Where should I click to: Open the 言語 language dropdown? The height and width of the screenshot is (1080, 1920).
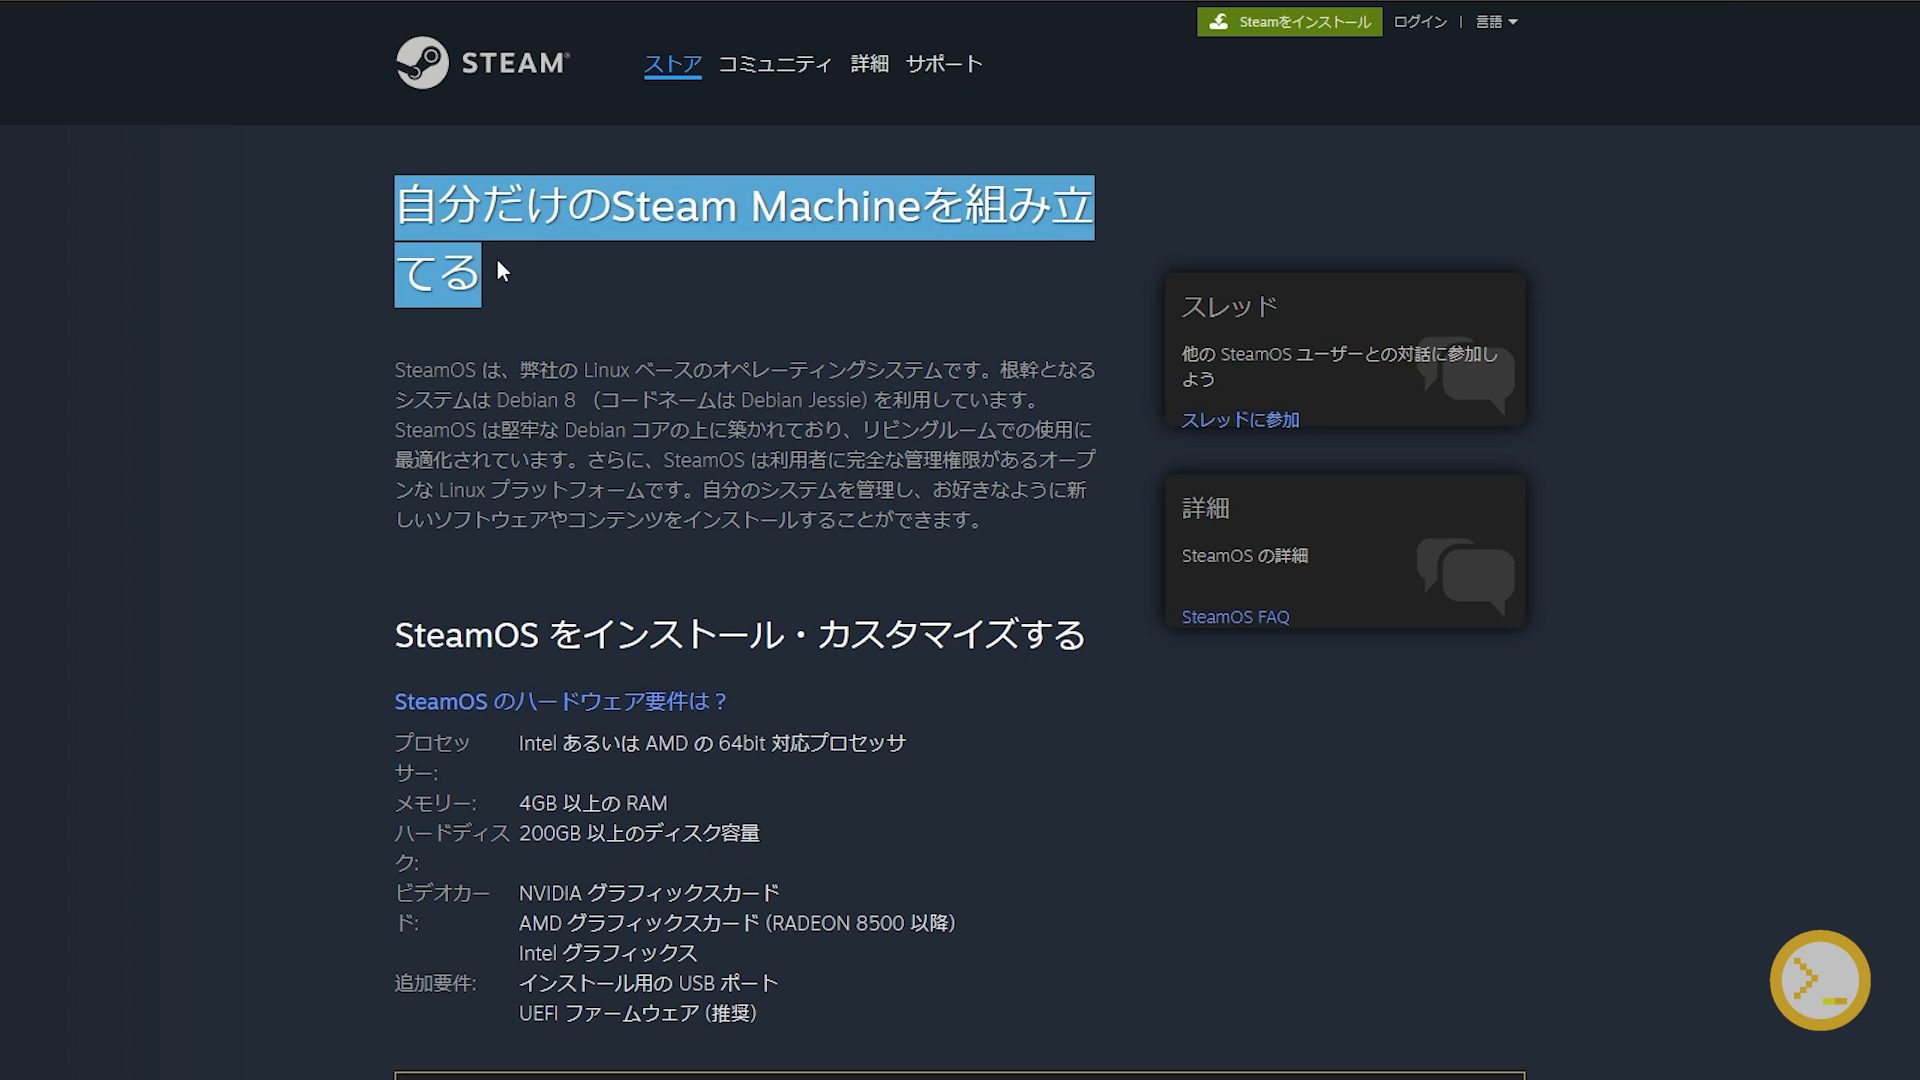pos(1495,22)
